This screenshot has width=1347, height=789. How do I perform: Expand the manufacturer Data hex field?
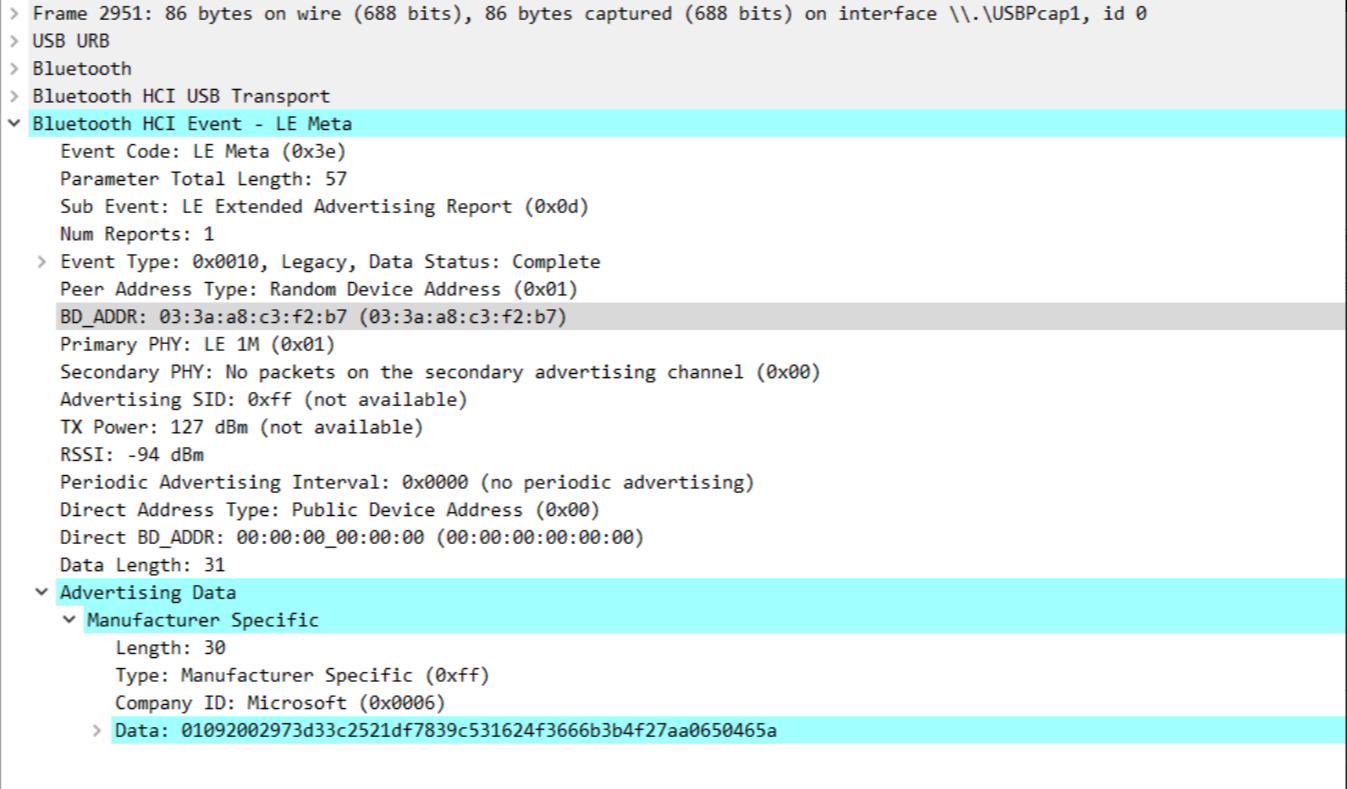coord(97,730)
